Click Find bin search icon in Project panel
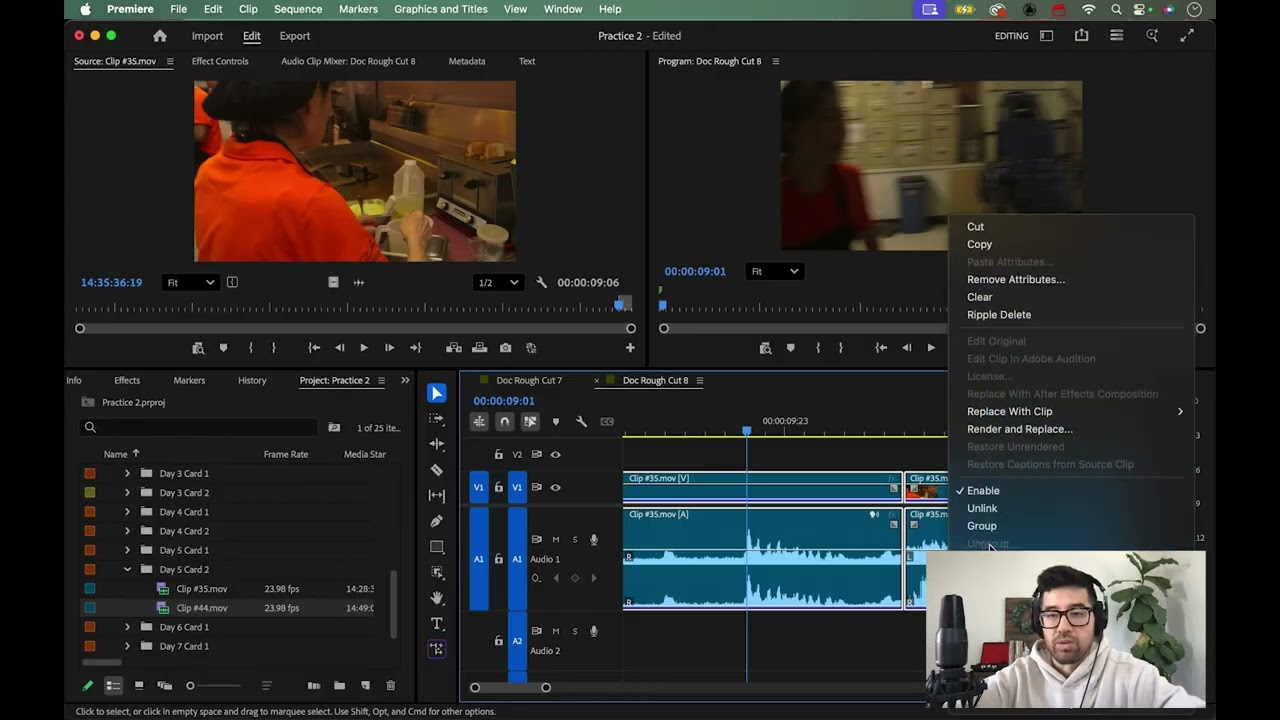The height and width of the screenshot is (720, 1280). tap(334, 427)
